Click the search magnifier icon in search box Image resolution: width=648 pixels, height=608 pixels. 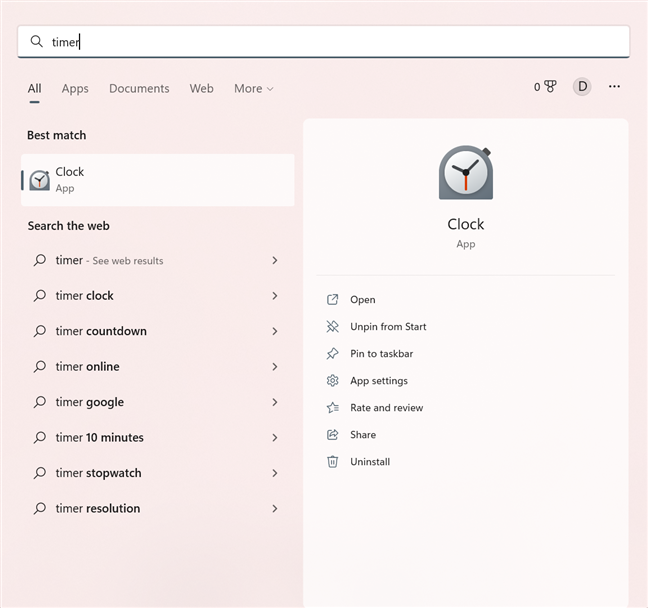point(37,41)
